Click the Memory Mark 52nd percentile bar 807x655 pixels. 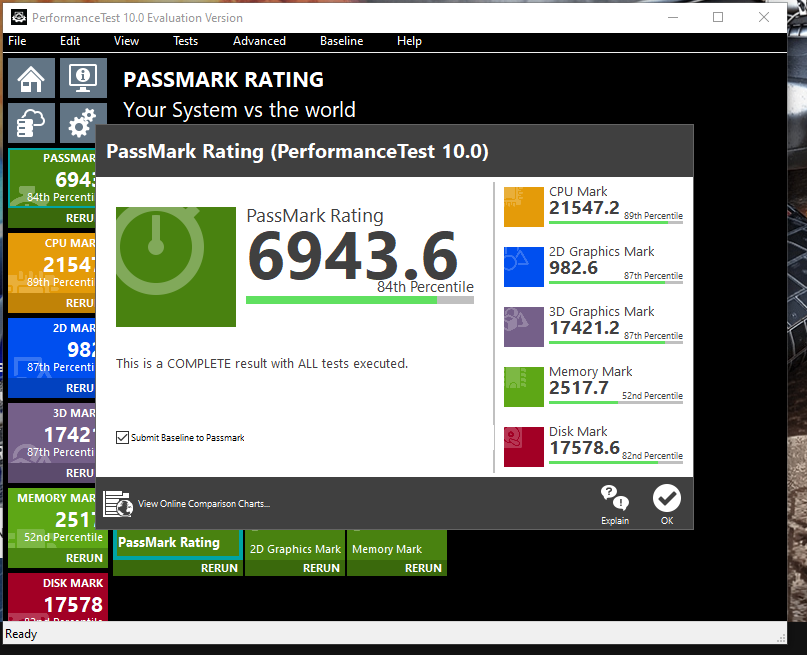616,402
